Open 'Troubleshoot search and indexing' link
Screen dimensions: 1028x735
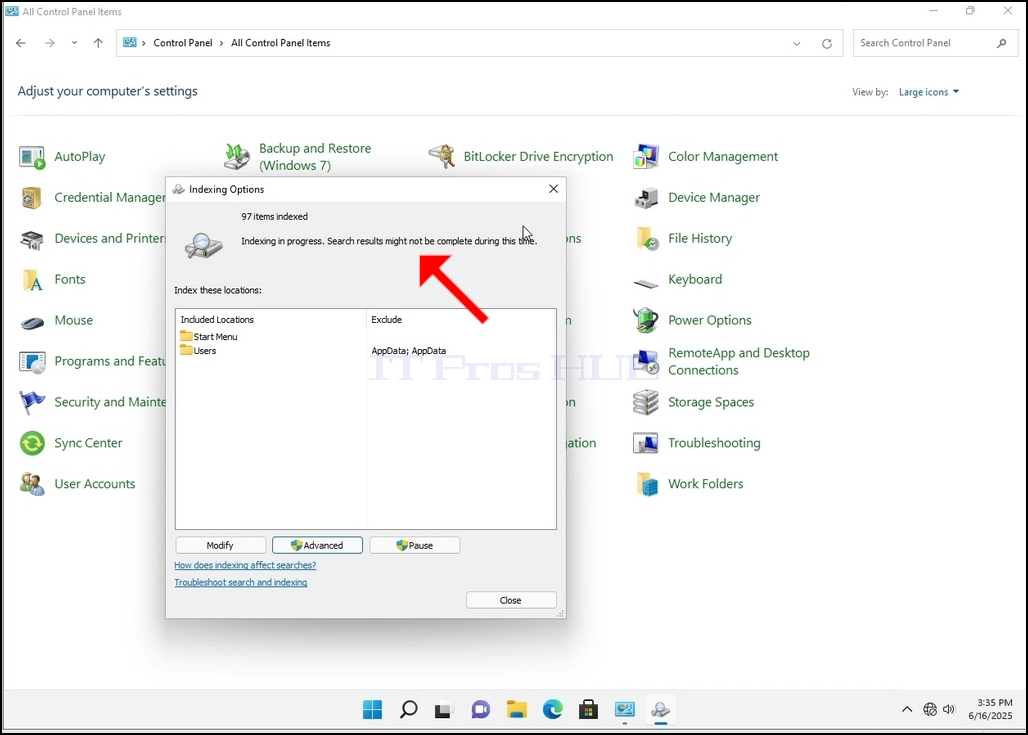point(241,582)
